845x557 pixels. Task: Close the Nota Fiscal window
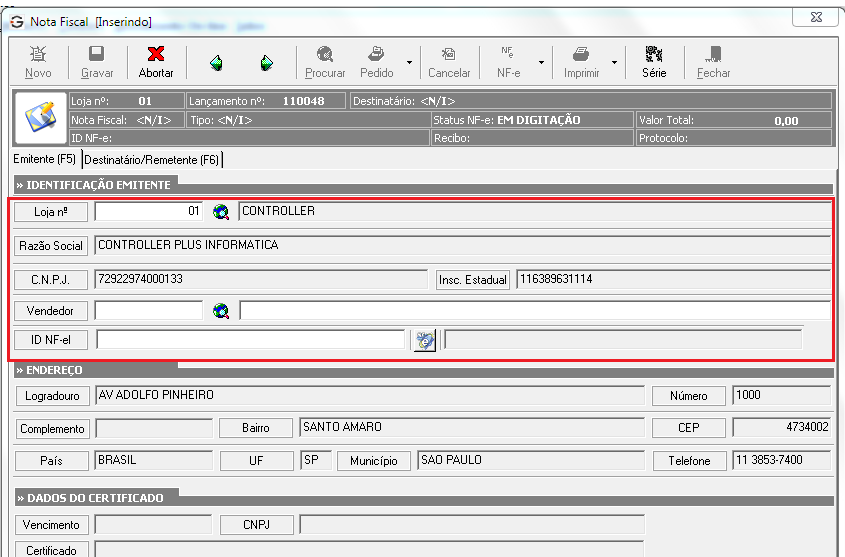click(x=816, y=17)
